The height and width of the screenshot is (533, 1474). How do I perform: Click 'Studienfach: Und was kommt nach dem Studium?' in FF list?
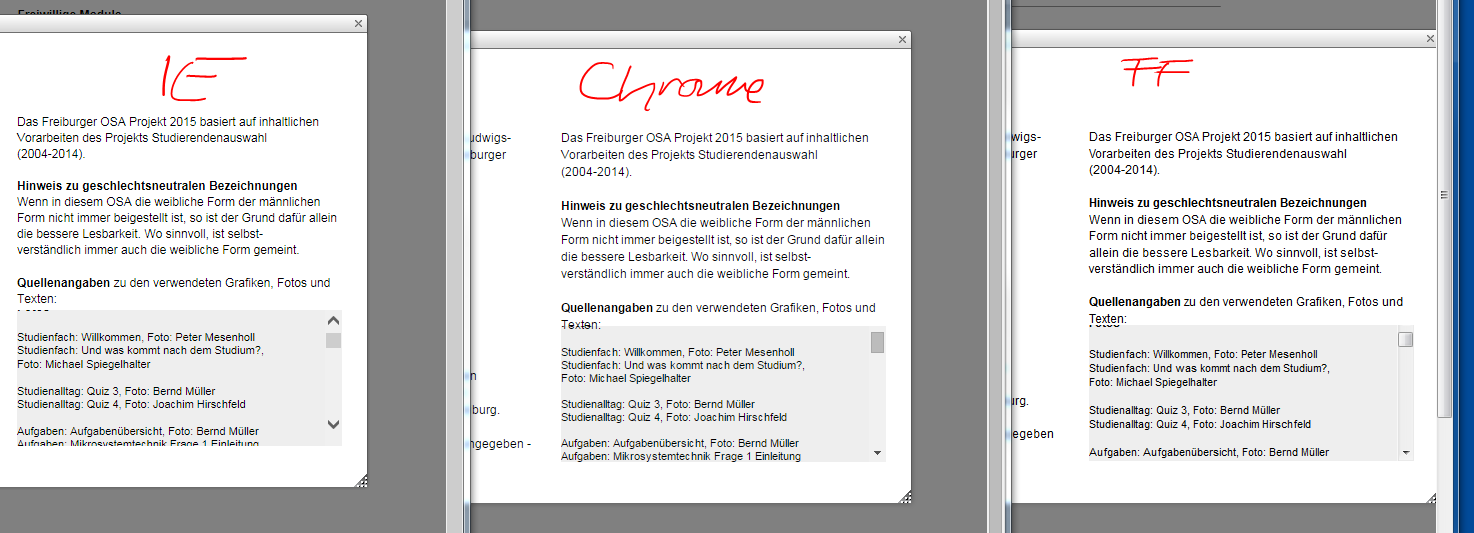[x=1209, y=368]
